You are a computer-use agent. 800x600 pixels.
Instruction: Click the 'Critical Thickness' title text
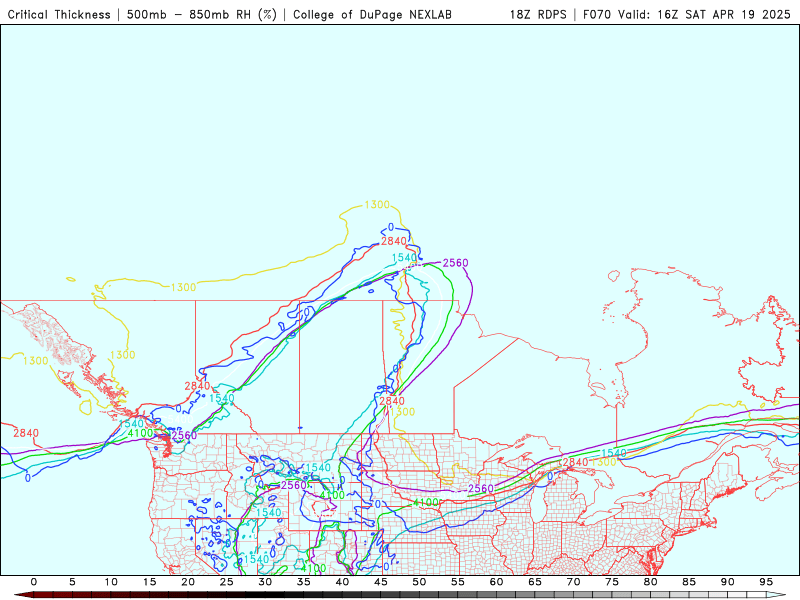click(x=59, y=14)
